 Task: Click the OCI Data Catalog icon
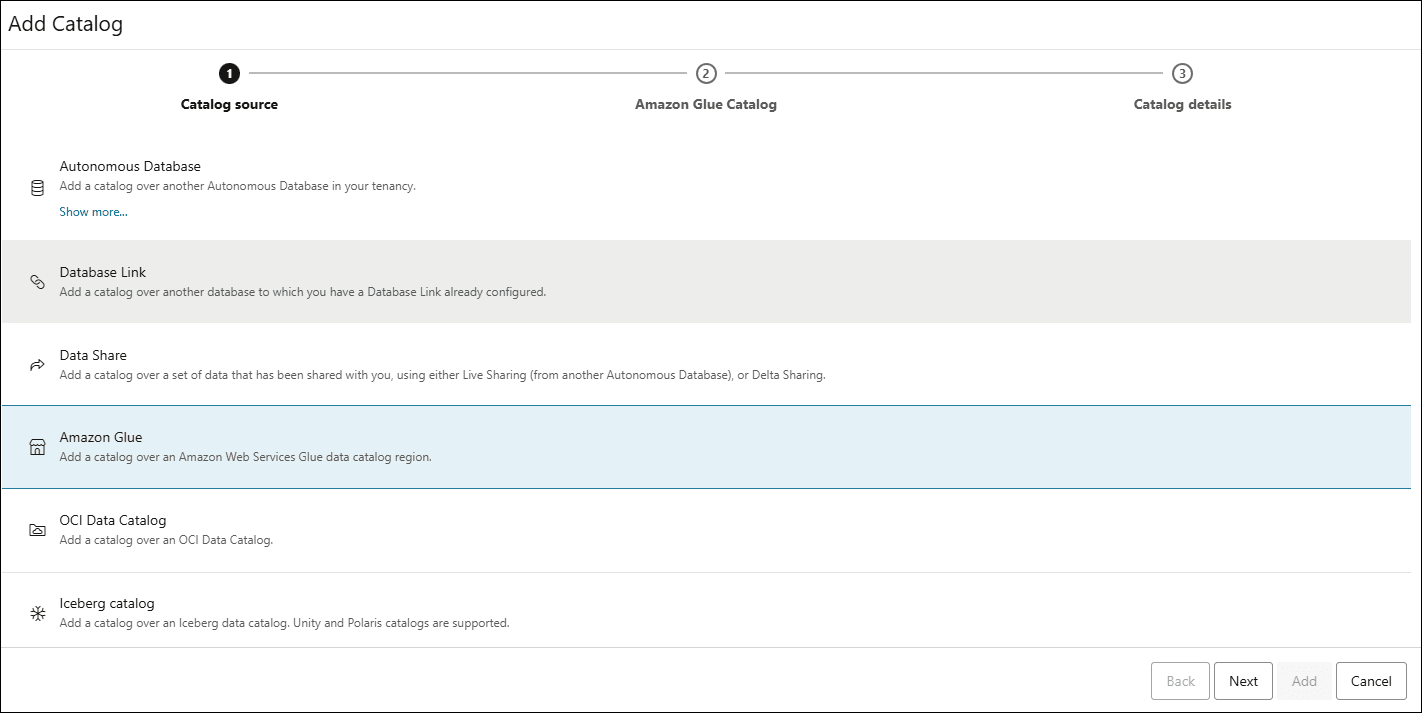[37, 529]
